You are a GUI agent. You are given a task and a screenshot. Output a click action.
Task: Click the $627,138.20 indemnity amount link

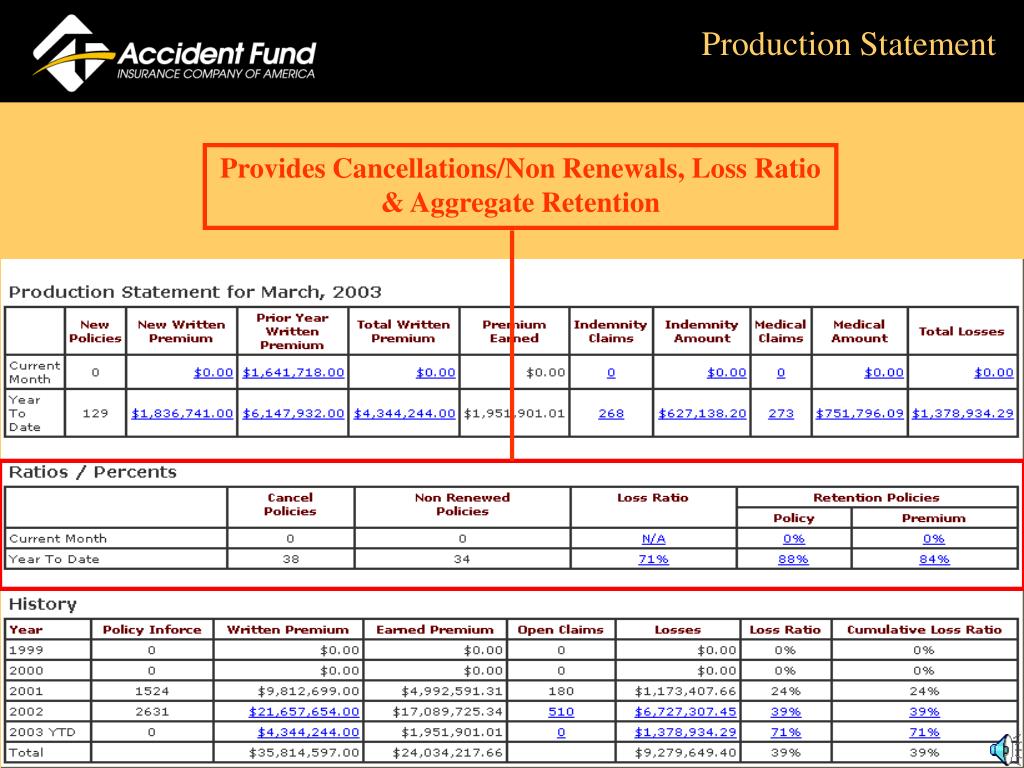pyautogui.click(x=702, y=413)
